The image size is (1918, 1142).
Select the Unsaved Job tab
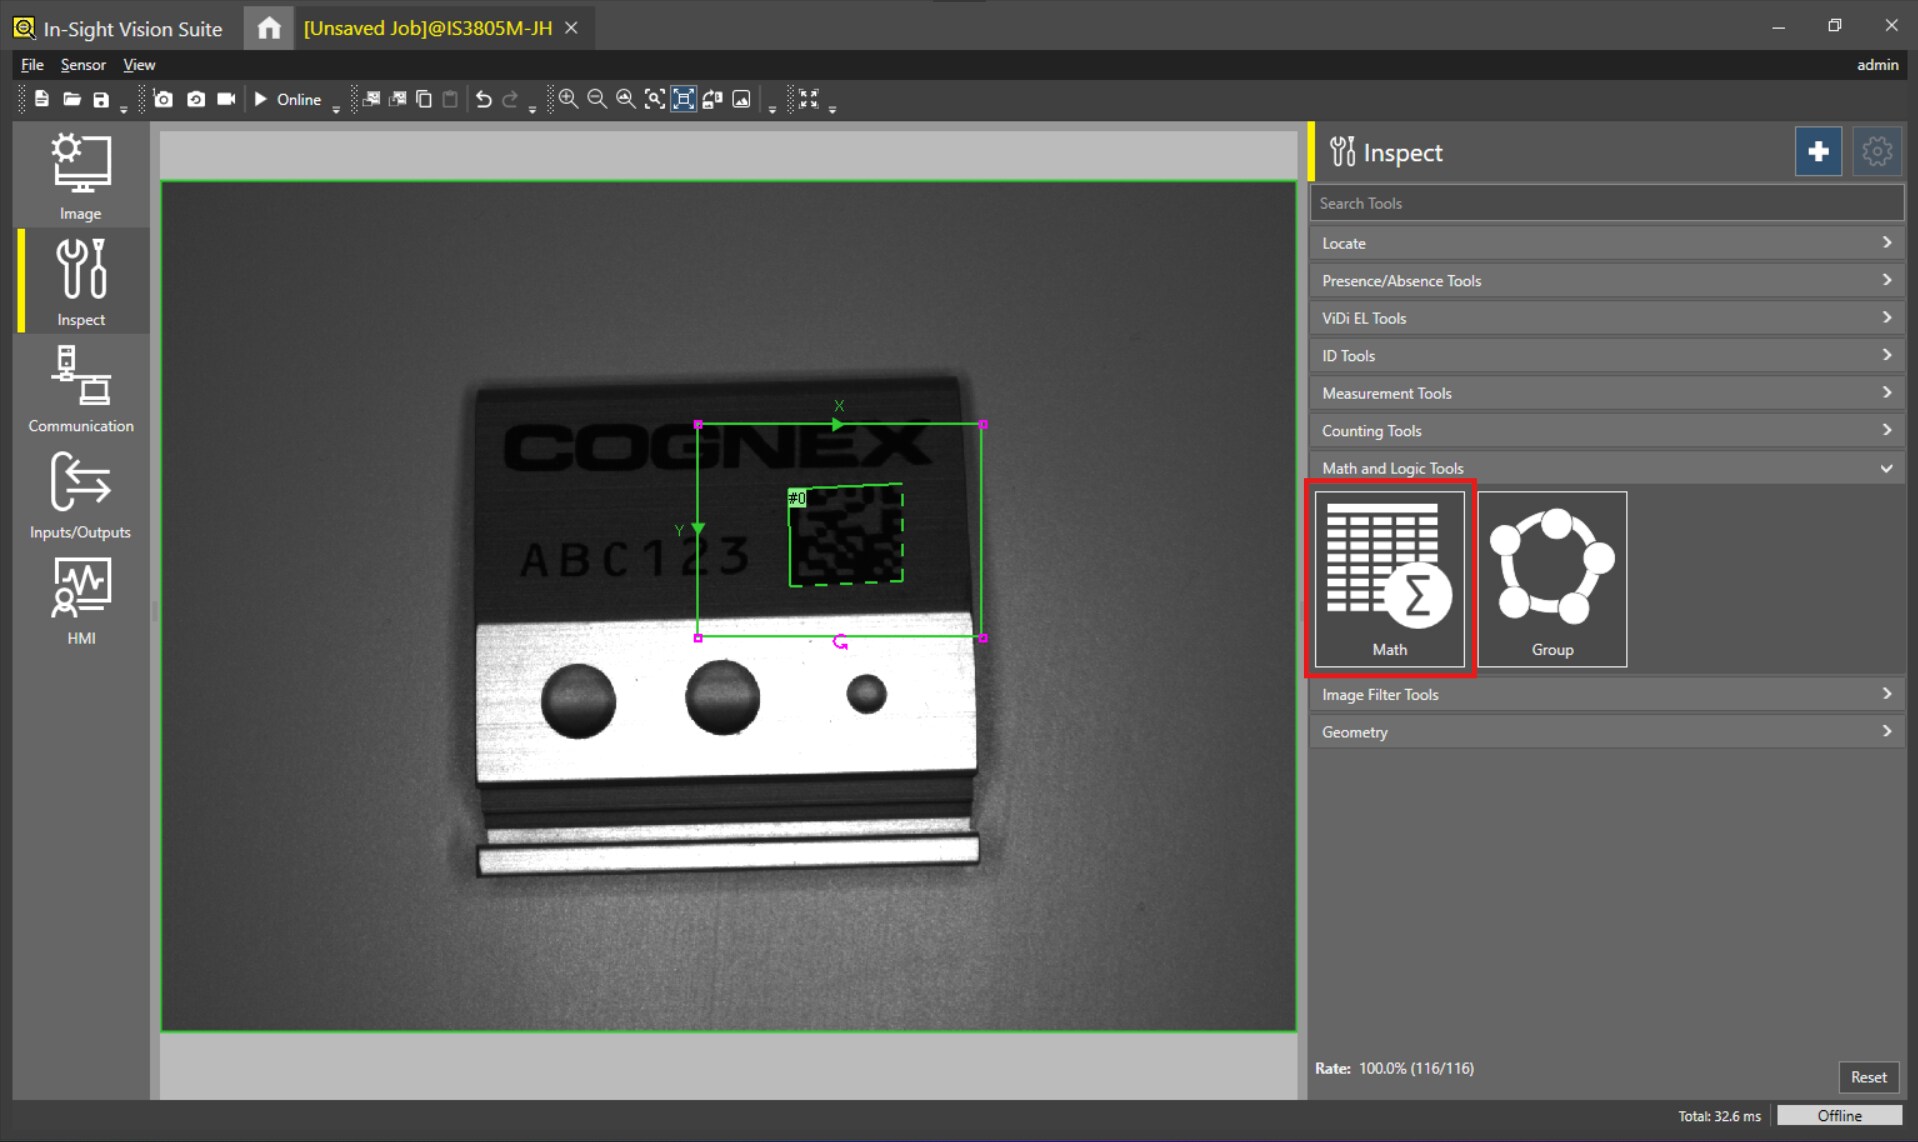click(428, 27)
